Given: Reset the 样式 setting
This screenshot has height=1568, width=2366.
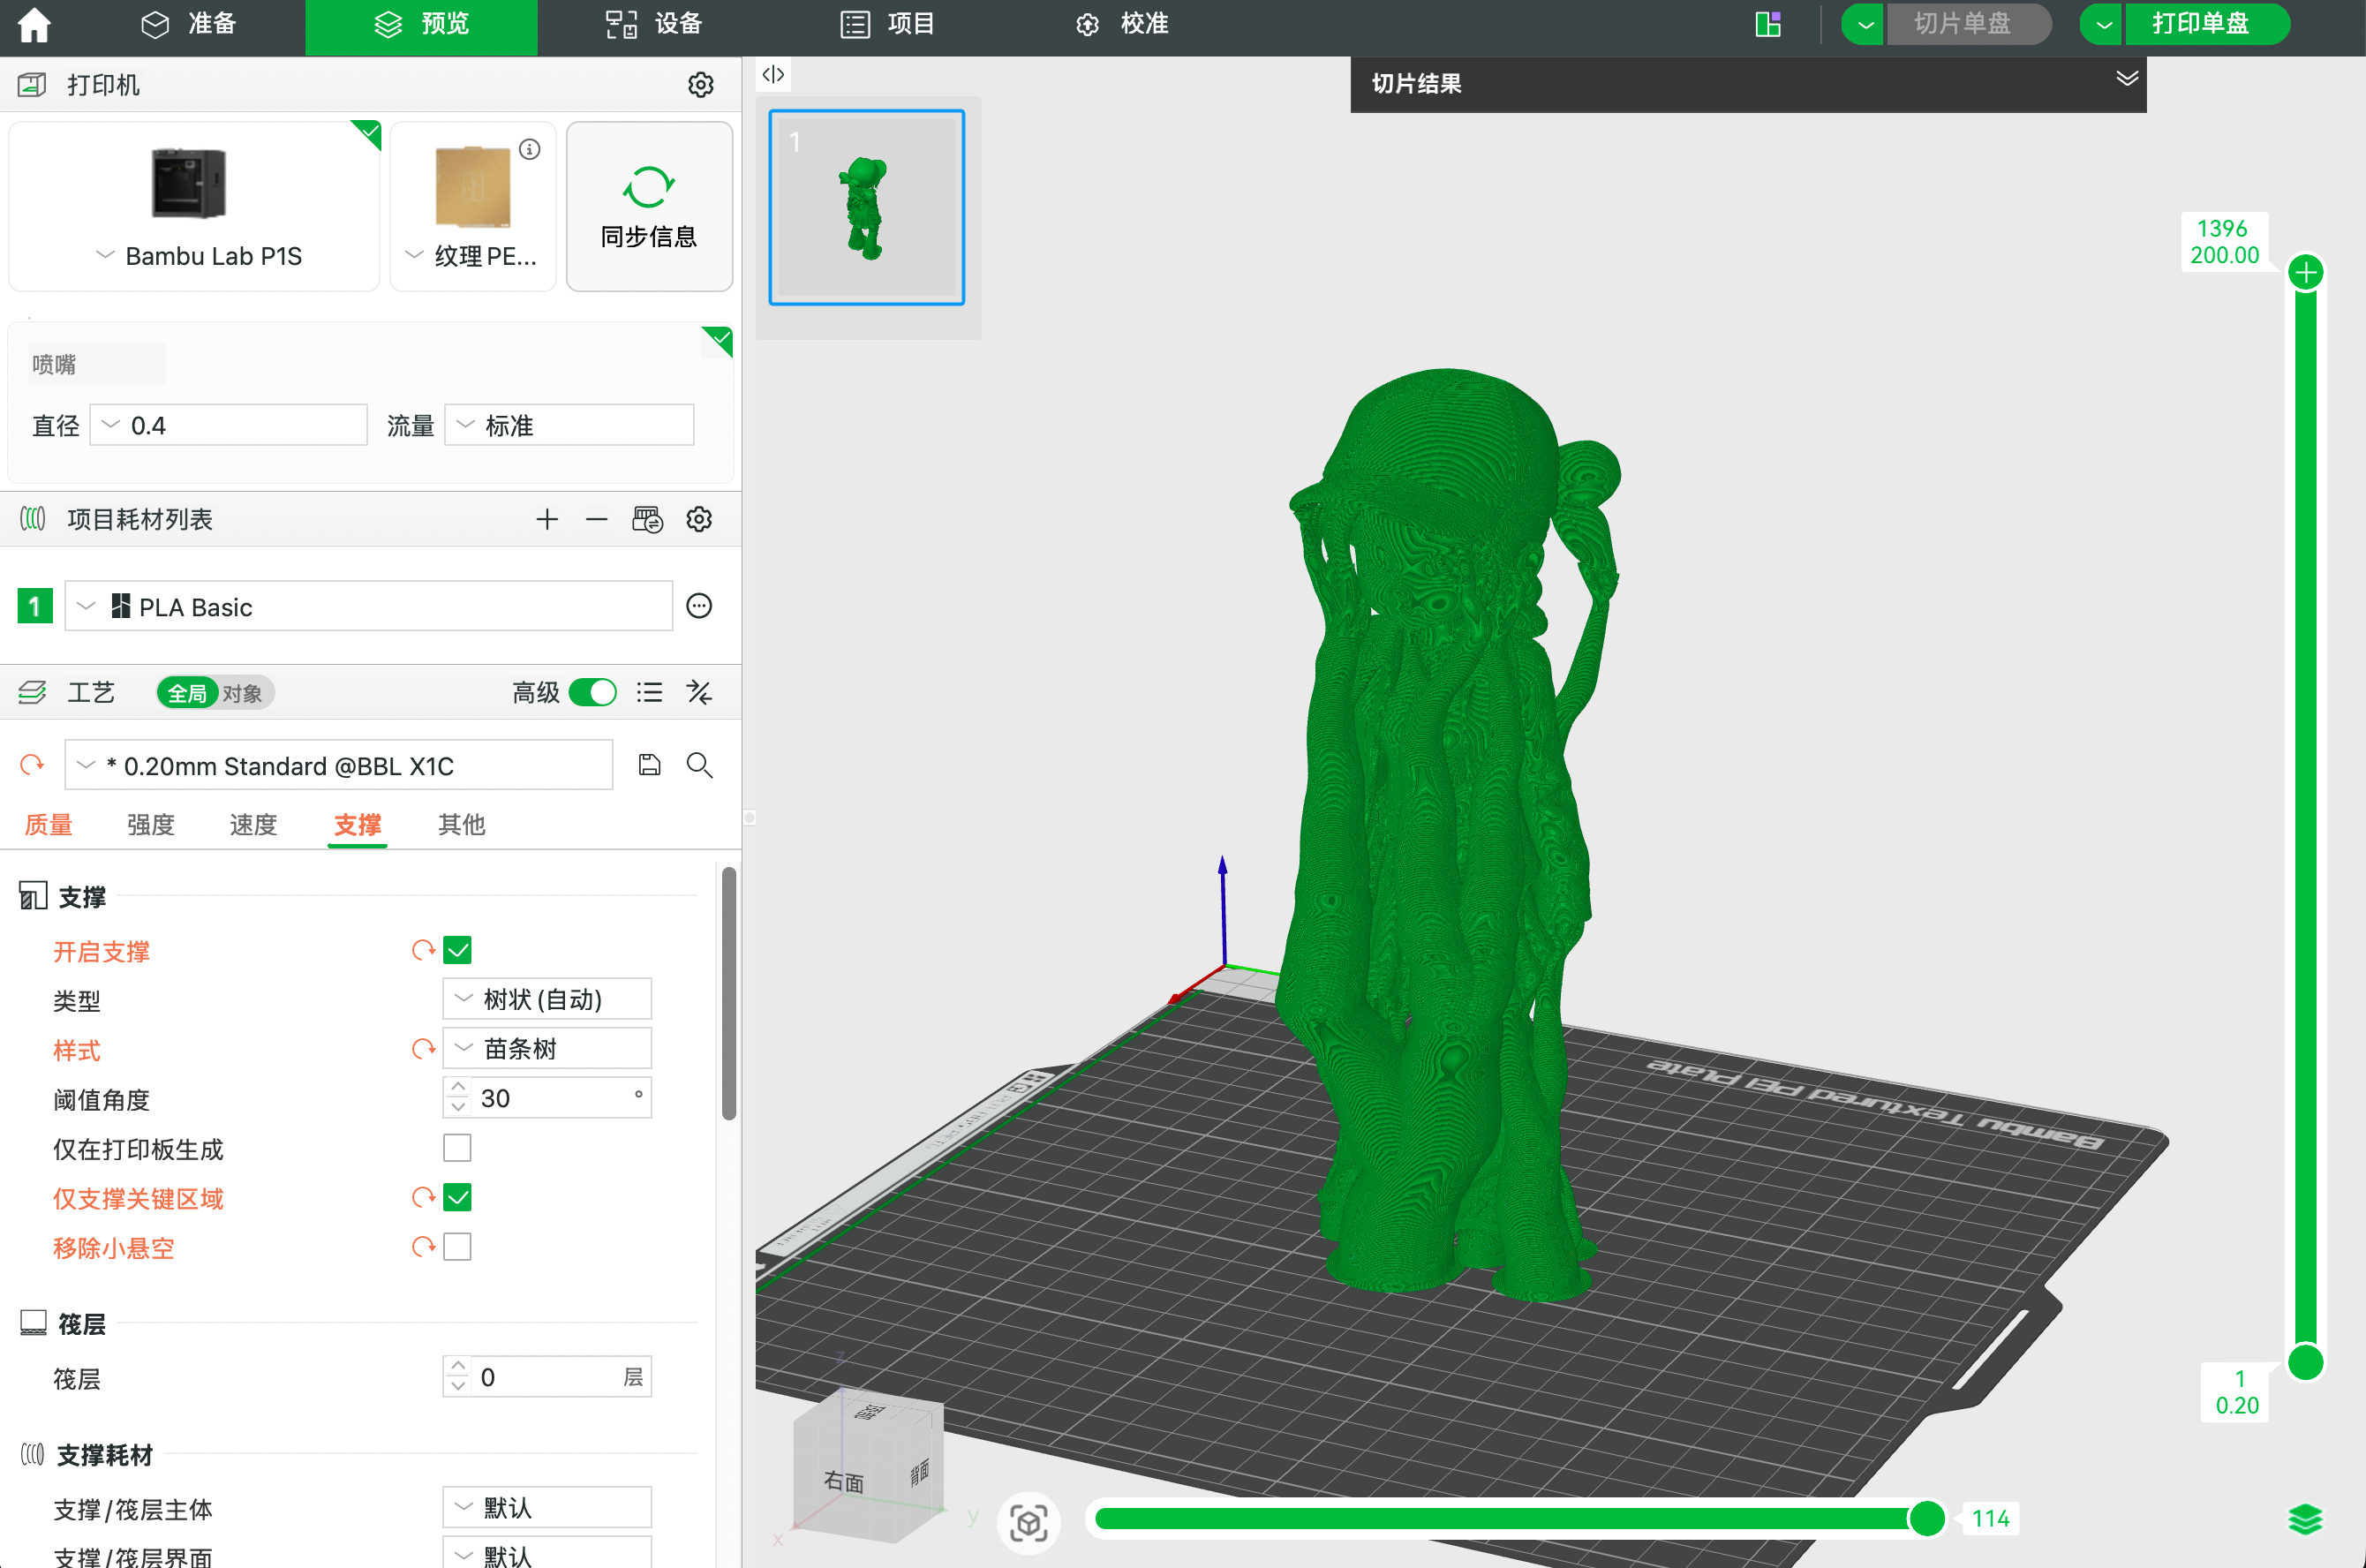Looking at the screenshot, I should coord(423,1049).
